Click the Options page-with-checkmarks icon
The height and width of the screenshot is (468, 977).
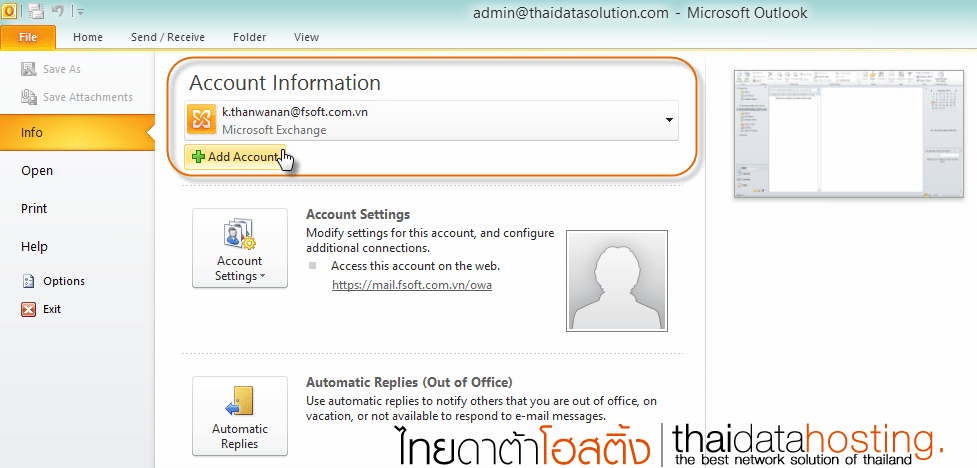[x=29, y=281]
